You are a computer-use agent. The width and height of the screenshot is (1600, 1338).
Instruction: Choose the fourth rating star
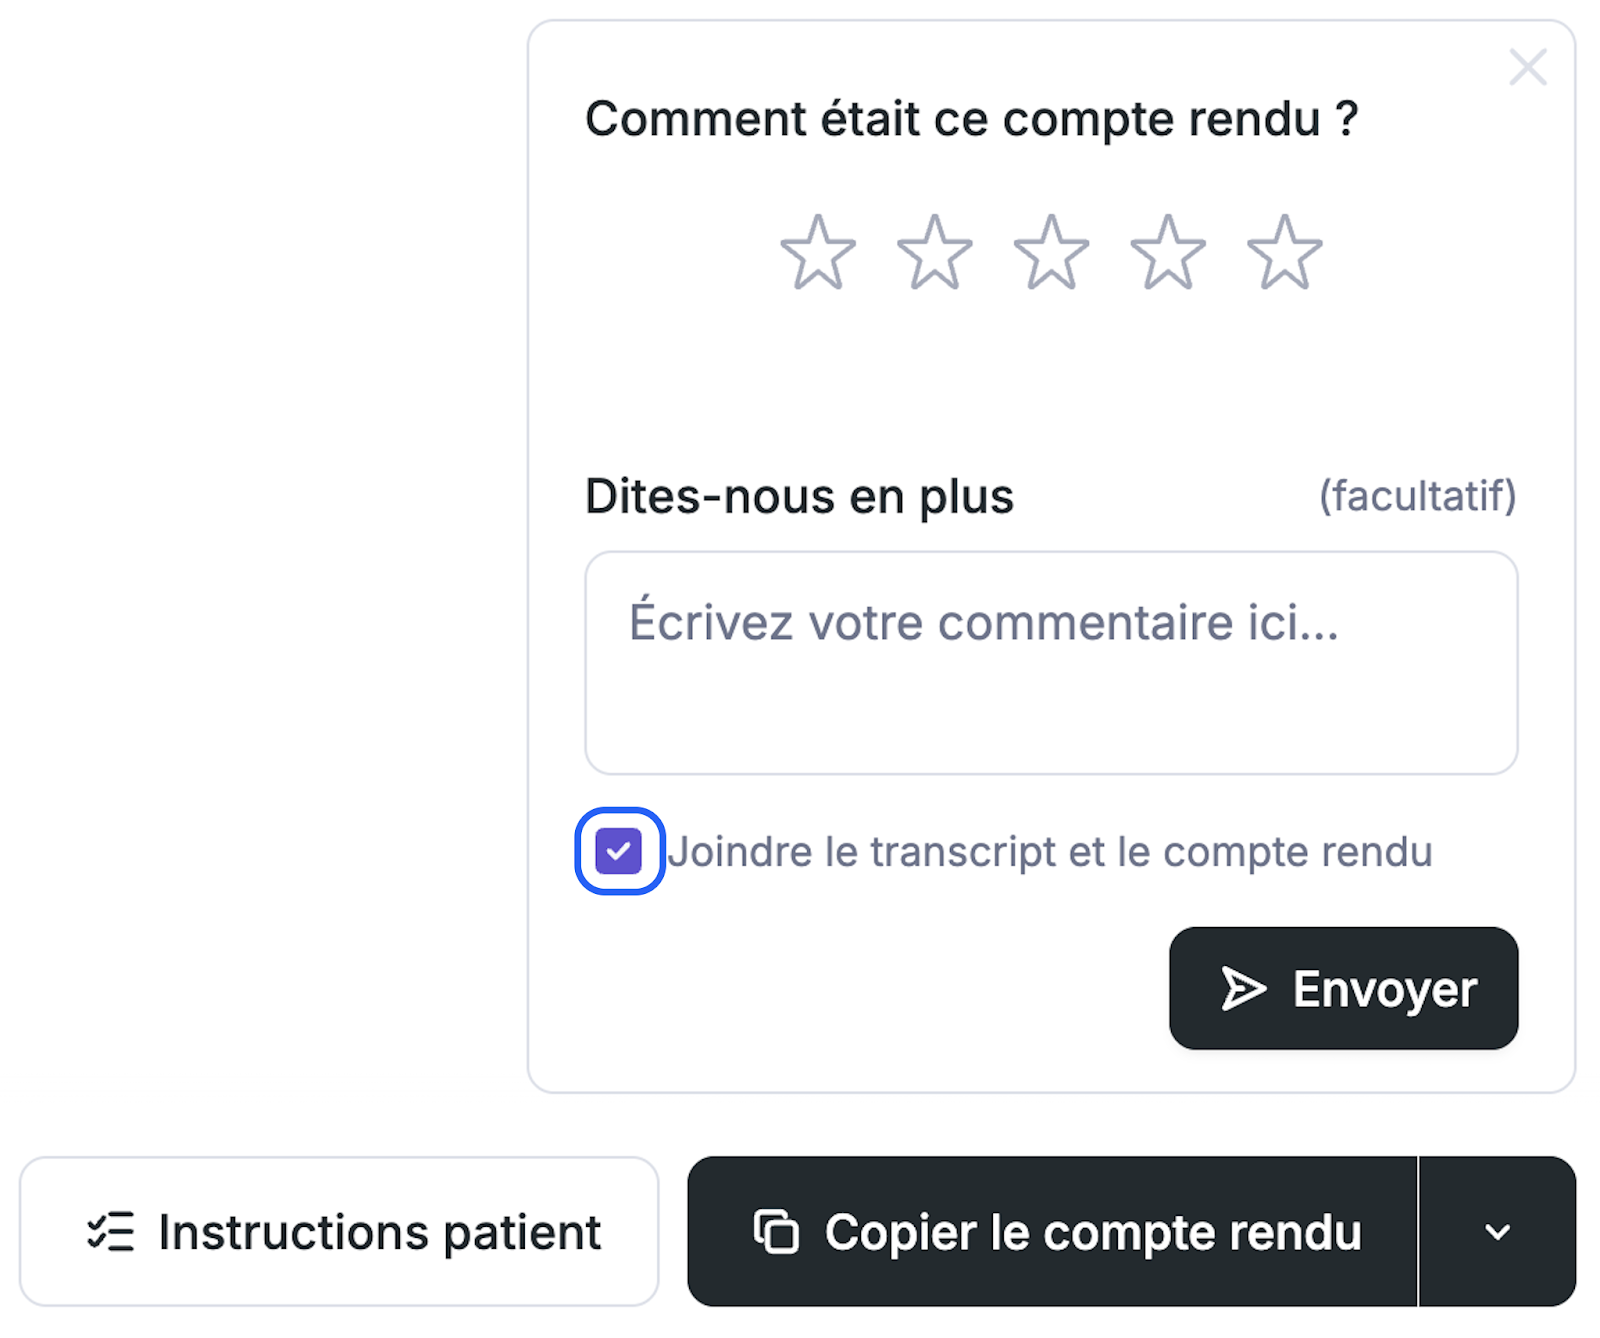click(x=1168, y=253)
